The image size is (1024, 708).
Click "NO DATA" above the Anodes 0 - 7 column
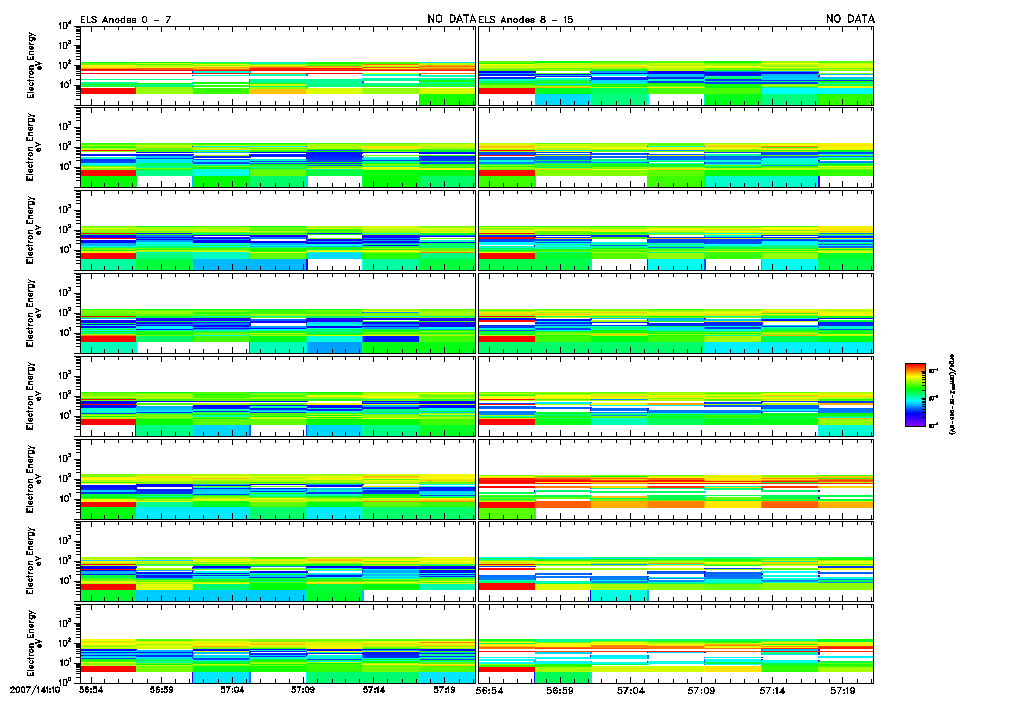pyautogui.click(x=451, y=19)
